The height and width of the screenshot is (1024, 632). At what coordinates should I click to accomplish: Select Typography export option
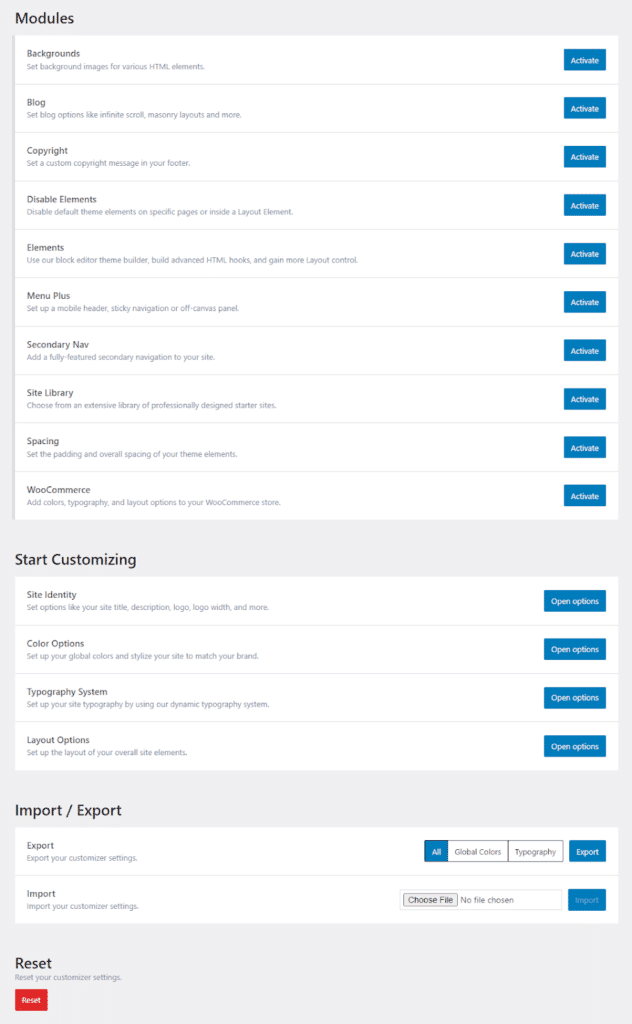tap(535, 852)
